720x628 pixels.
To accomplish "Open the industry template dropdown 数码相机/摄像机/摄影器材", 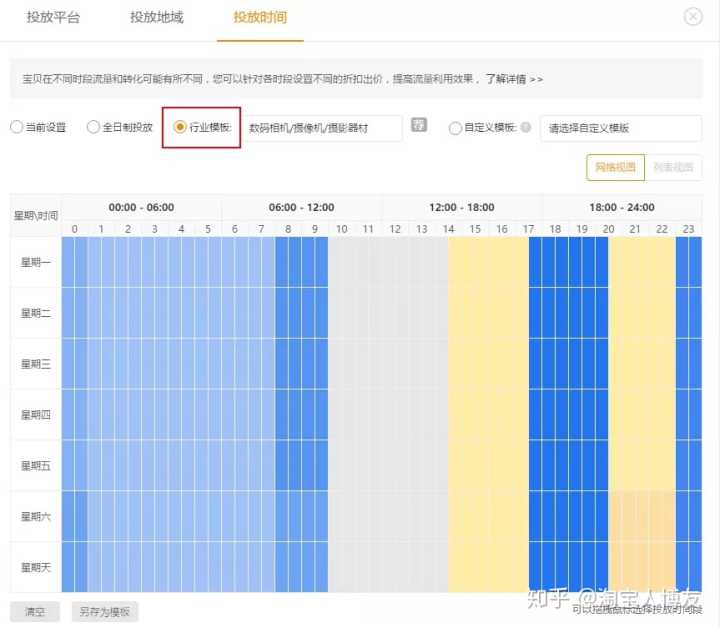I will click(324, 128).
